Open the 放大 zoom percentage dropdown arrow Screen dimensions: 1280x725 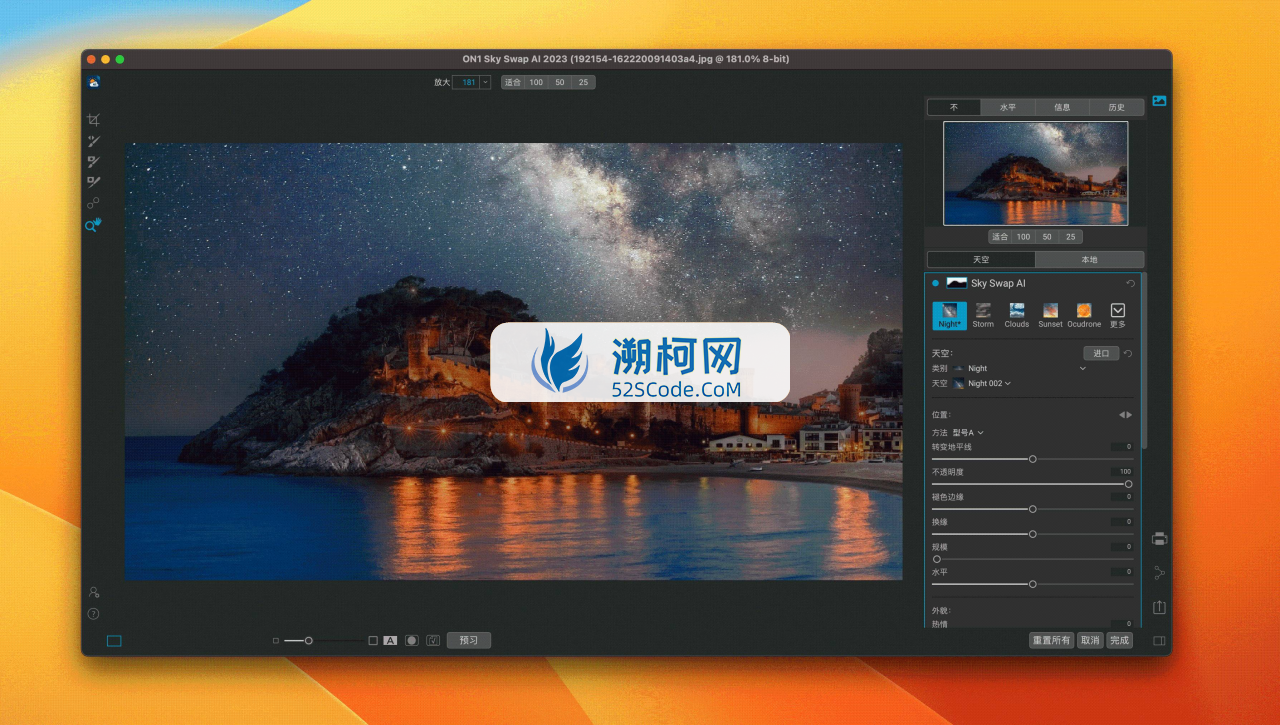tap(486, 82)
